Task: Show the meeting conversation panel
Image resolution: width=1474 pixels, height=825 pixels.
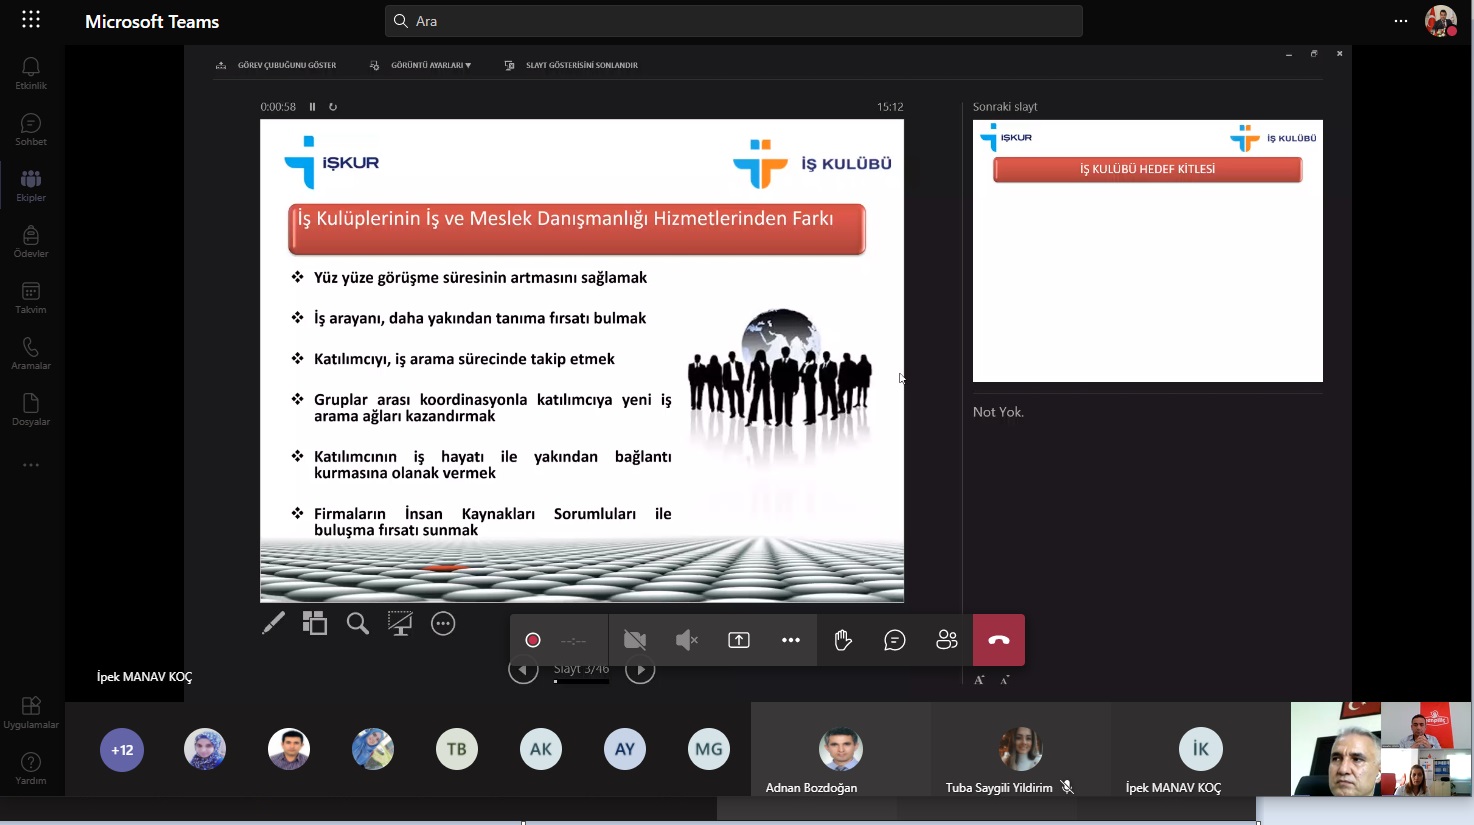Action: (895, 640)
